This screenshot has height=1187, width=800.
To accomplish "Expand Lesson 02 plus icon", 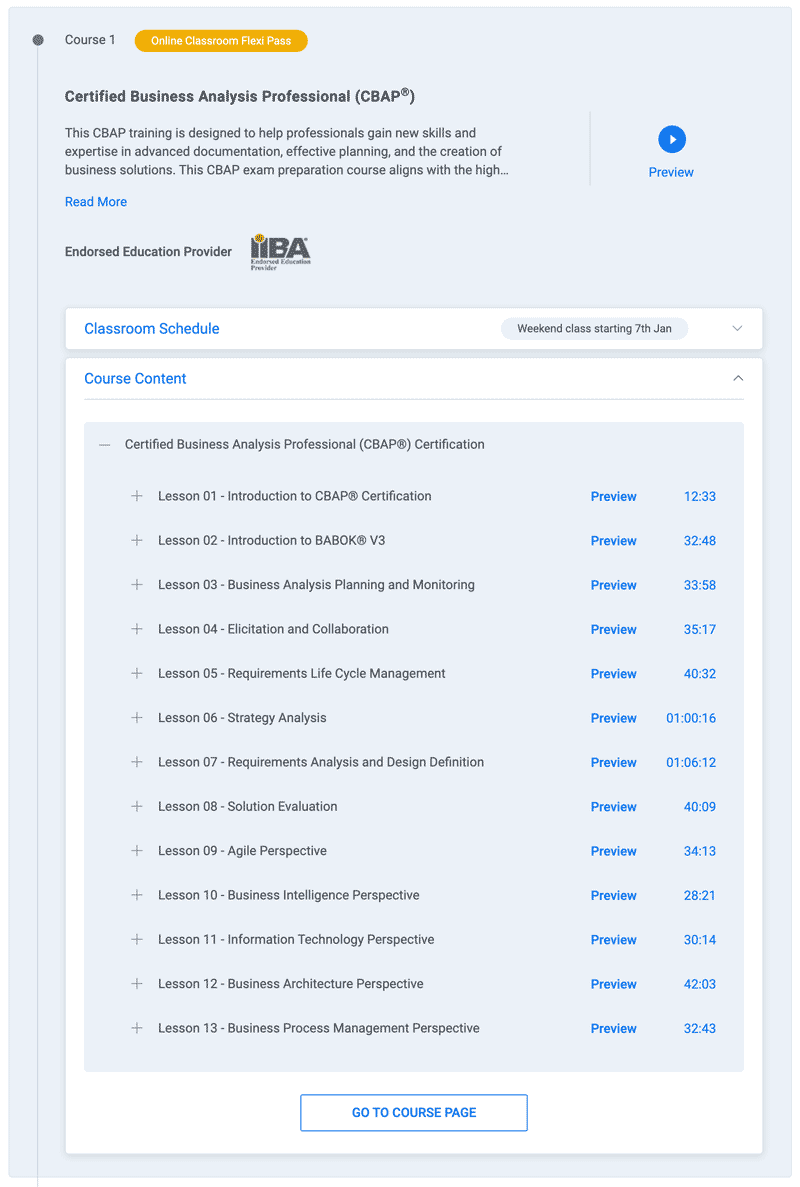I will point(137,541).
